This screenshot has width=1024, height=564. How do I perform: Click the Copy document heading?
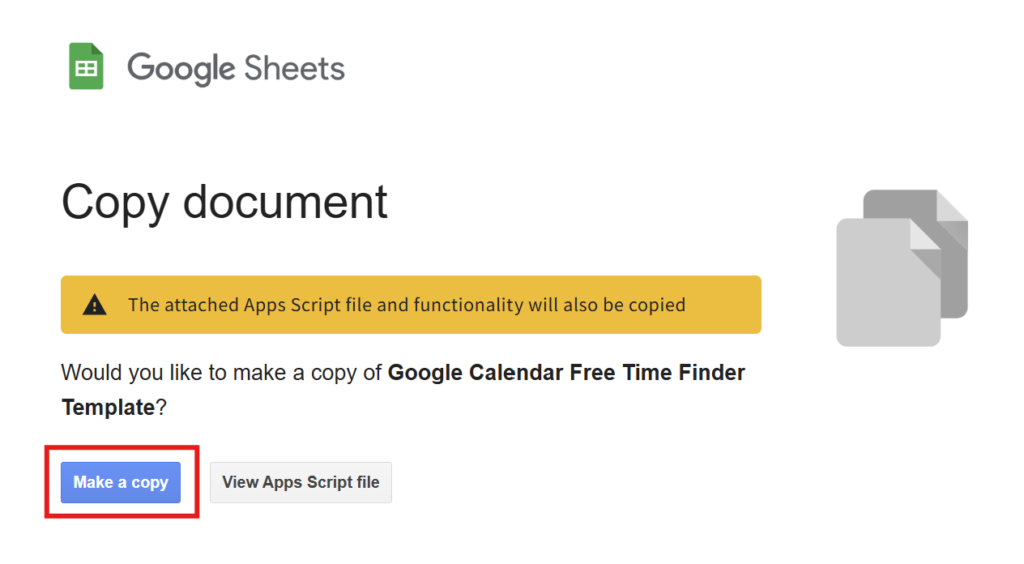(224, 203)
